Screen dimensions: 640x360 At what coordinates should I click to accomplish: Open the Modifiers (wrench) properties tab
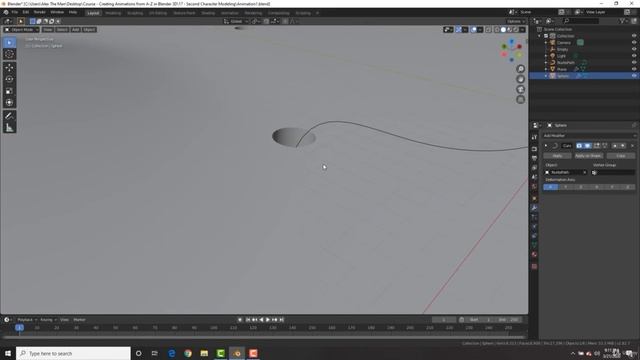click(x=534, y=208)
